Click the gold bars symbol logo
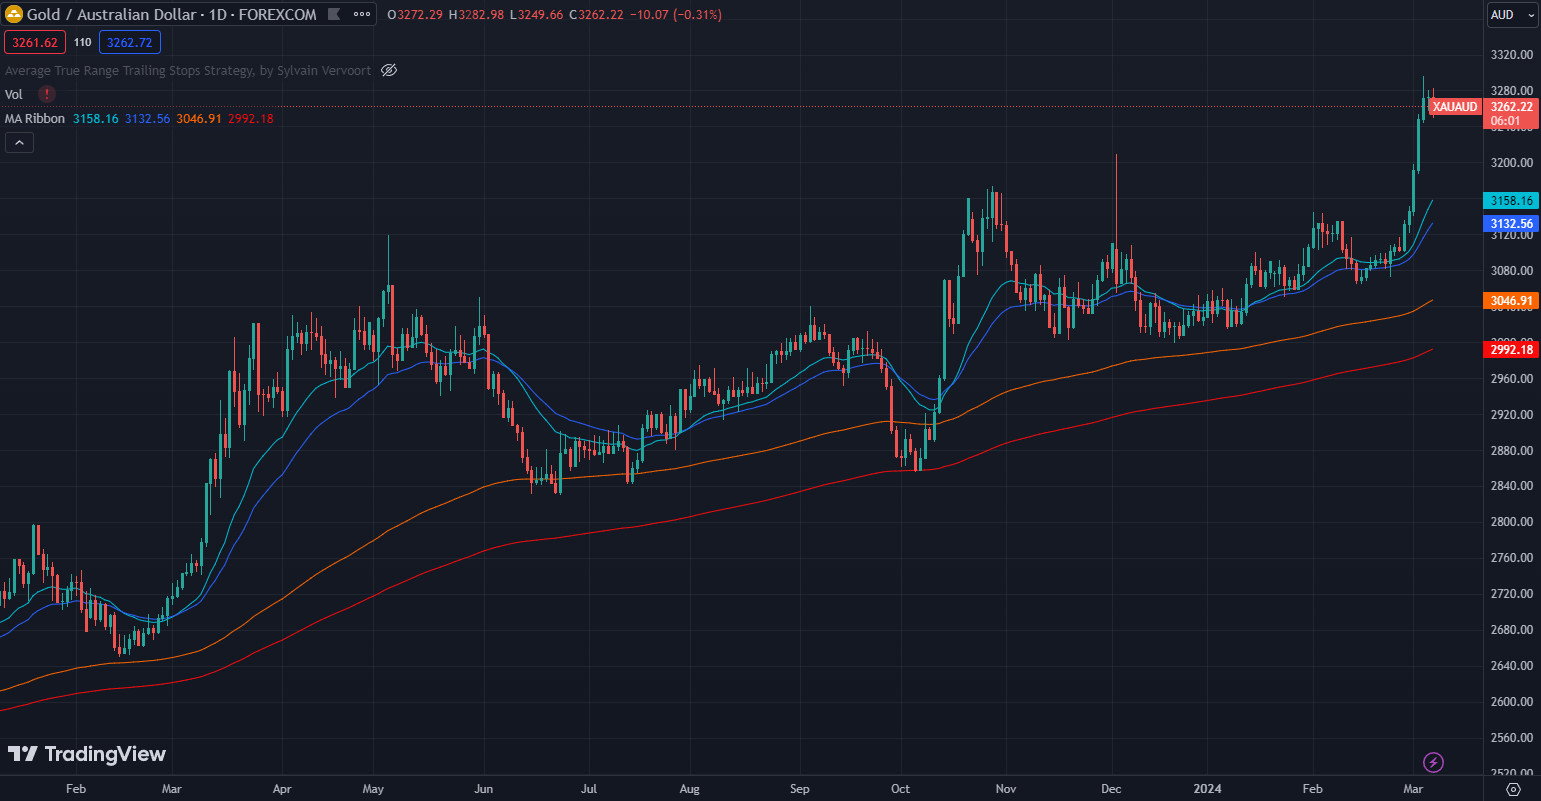This screenshot has width=1541, height=801. click(15, 15)
